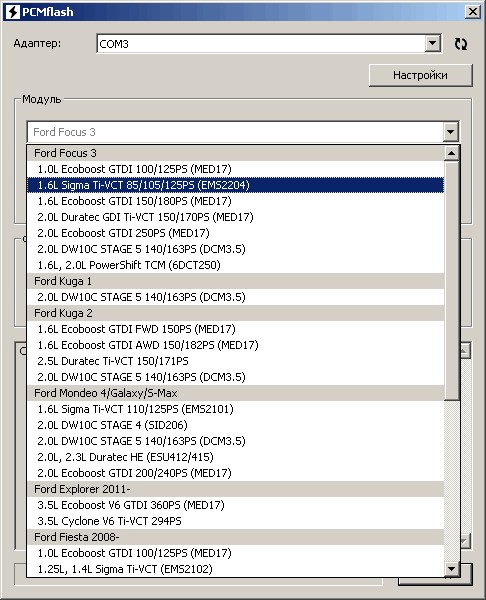
Task: Select 1.6L Ecoboost GTDI AWD 150/182PS
Action: coord(235,345)
